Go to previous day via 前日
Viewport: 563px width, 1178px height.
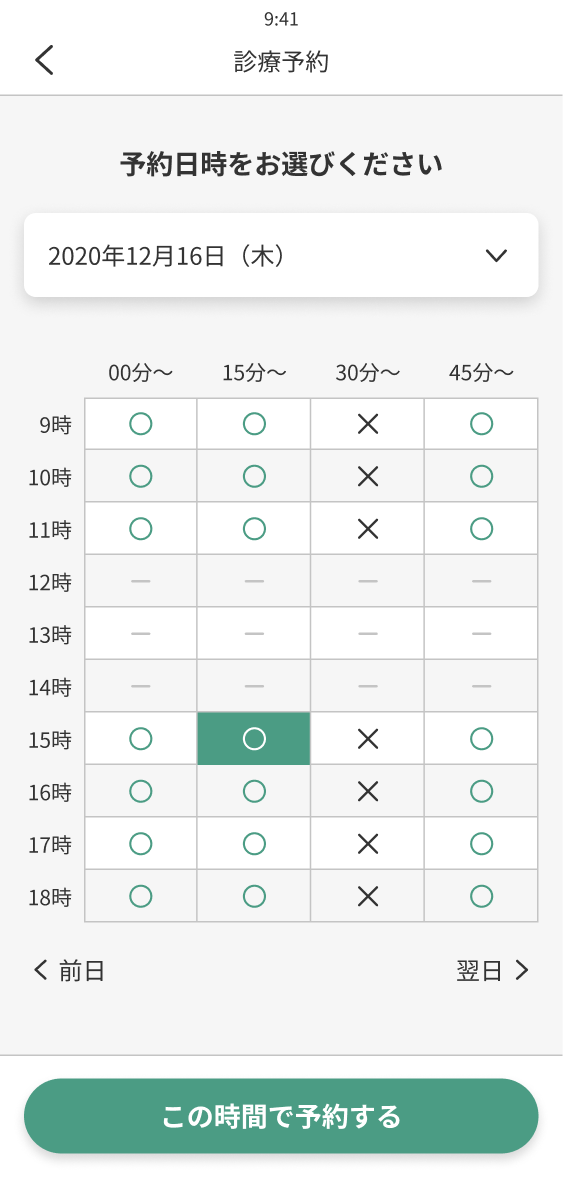(x=69, y=971)
